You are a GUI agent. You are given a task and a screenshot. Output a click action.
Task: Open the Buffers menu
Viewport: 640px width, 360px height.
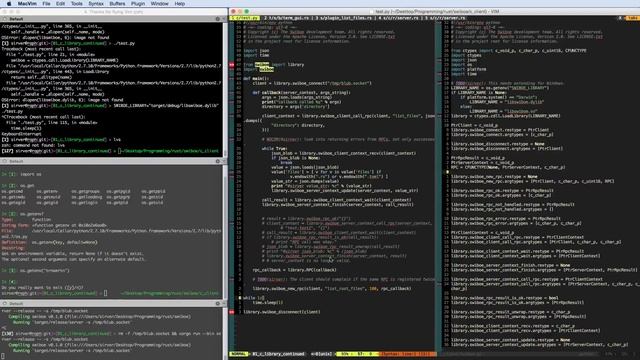pos(117,4)
